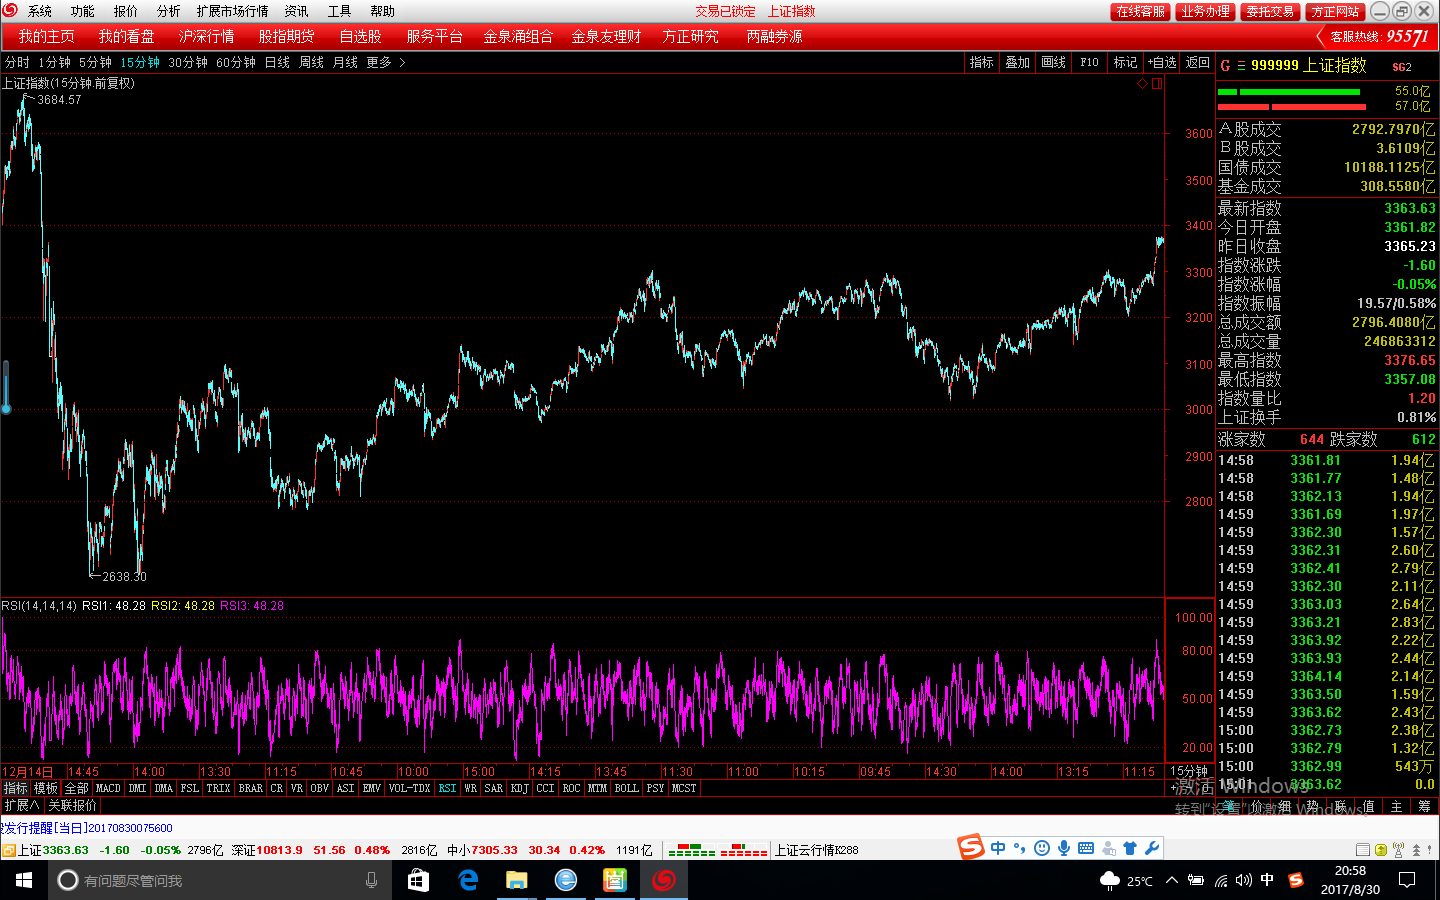
Task: Open F10 company info
Action: pyautogui.click(x=1090, y=62)
